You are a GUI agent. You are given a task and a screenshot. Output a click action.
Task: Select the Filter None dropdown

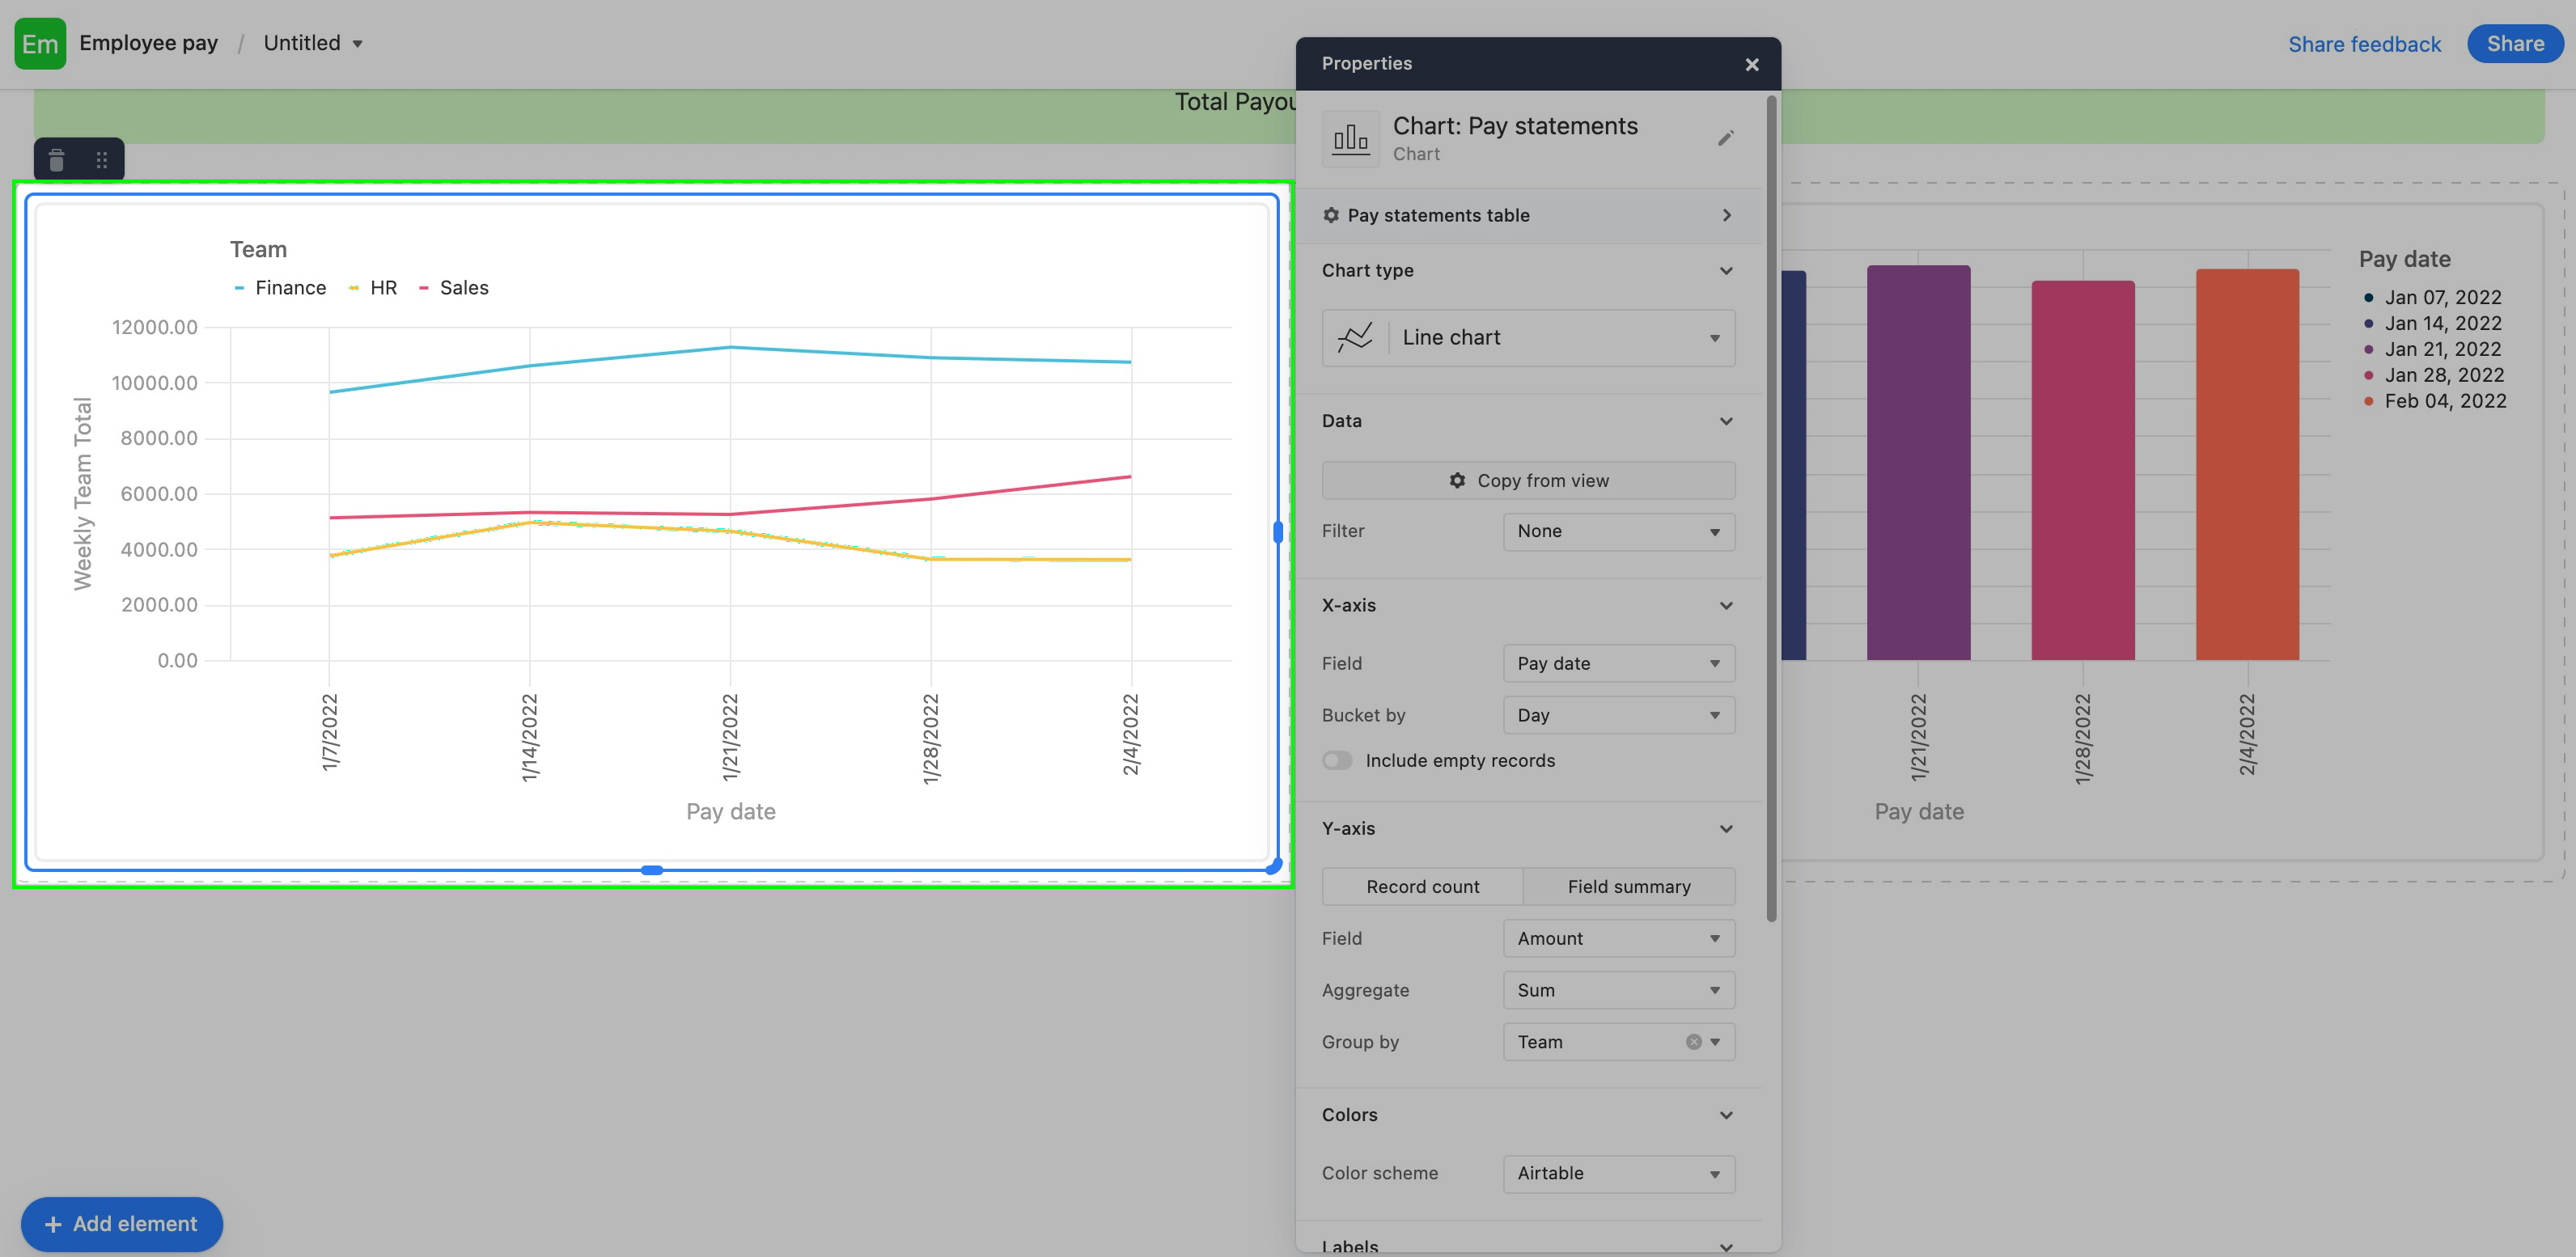(x=1616, y=531)
